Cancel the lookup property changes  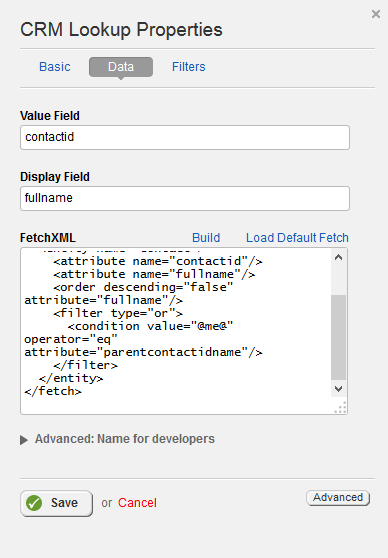click(137, 503)
